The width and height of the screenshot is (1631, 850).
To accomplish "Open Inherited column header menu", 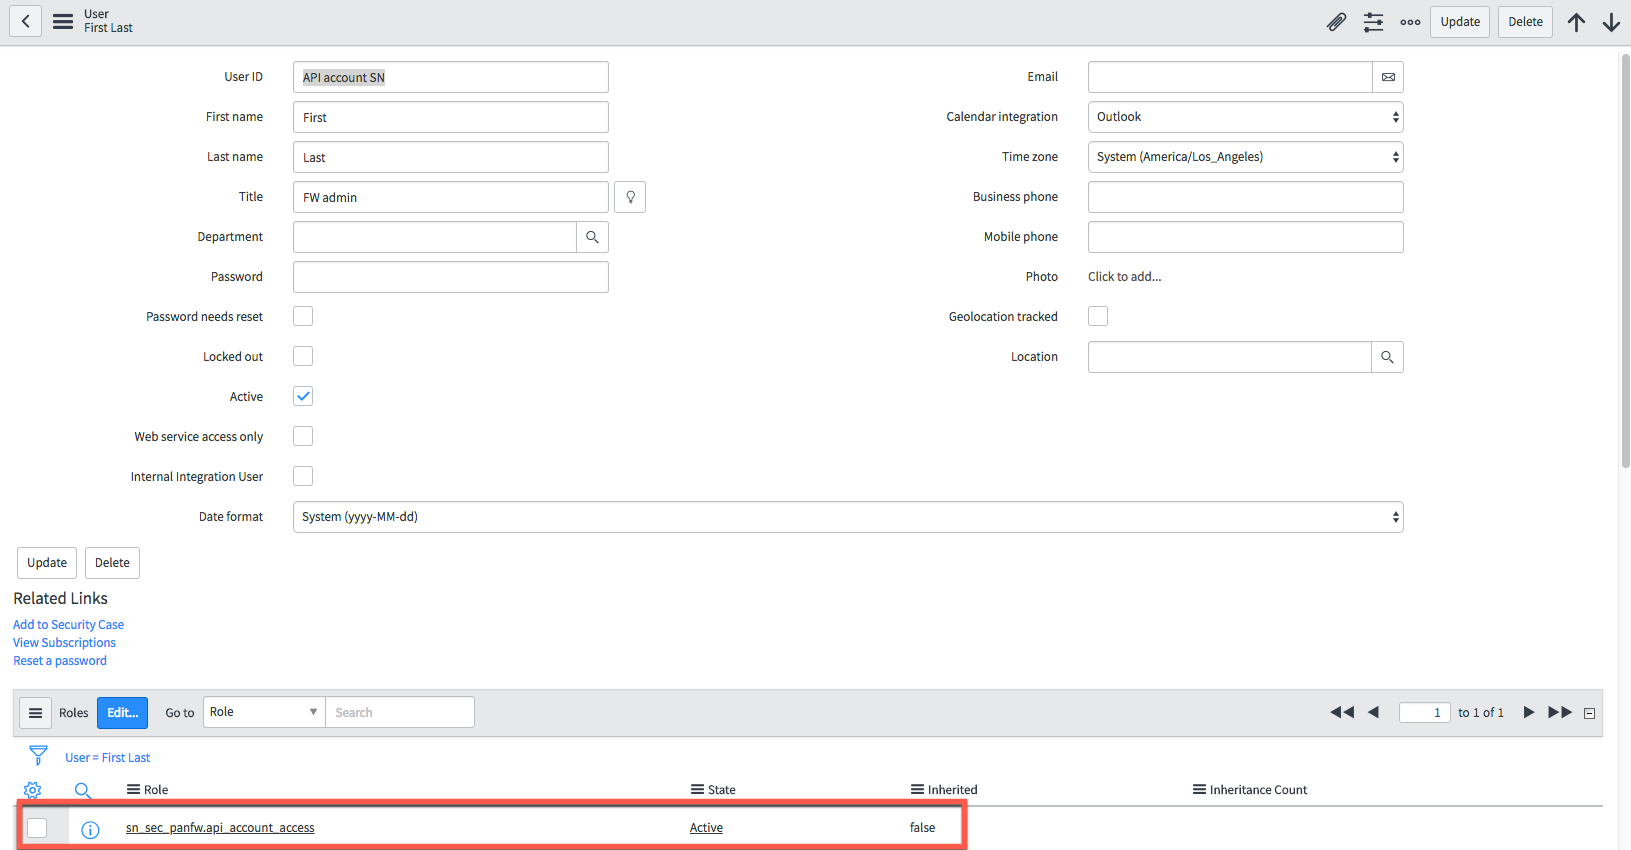I will pos(917,789).
